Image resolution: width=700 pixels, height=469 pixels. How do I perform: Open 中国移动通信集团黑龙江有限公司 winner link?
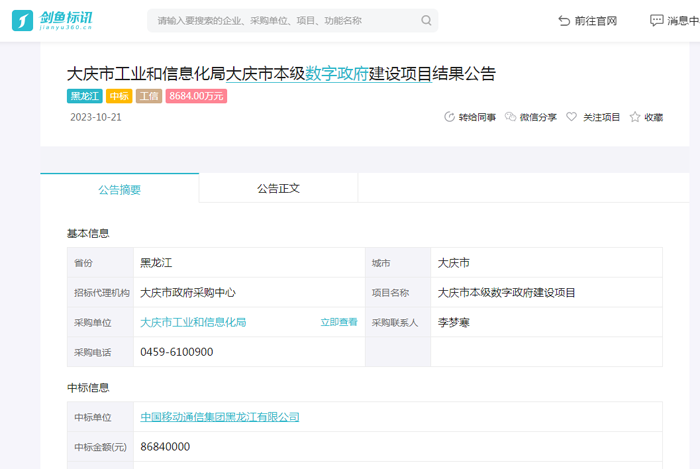(x=220, y=417)
